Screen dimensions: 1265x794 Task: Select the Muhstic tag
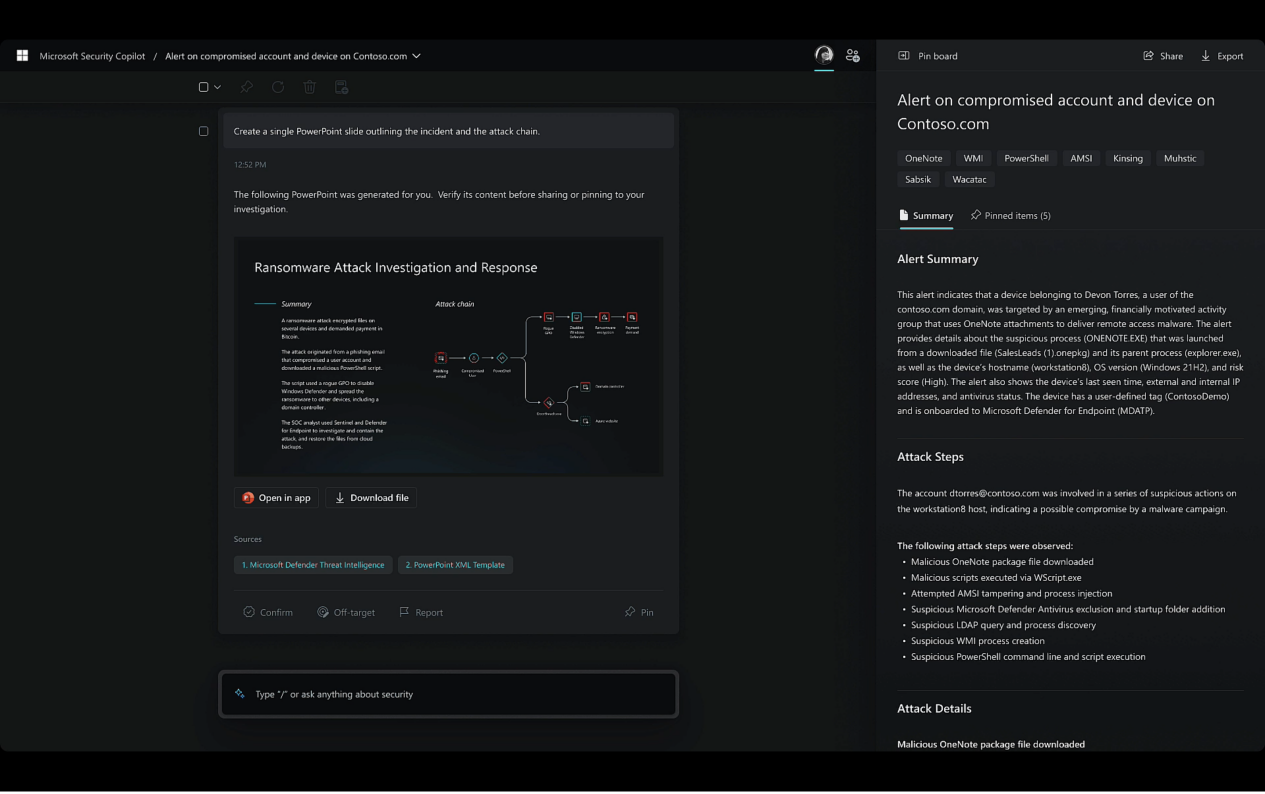pyautogui.click(x=1180, y=158)
